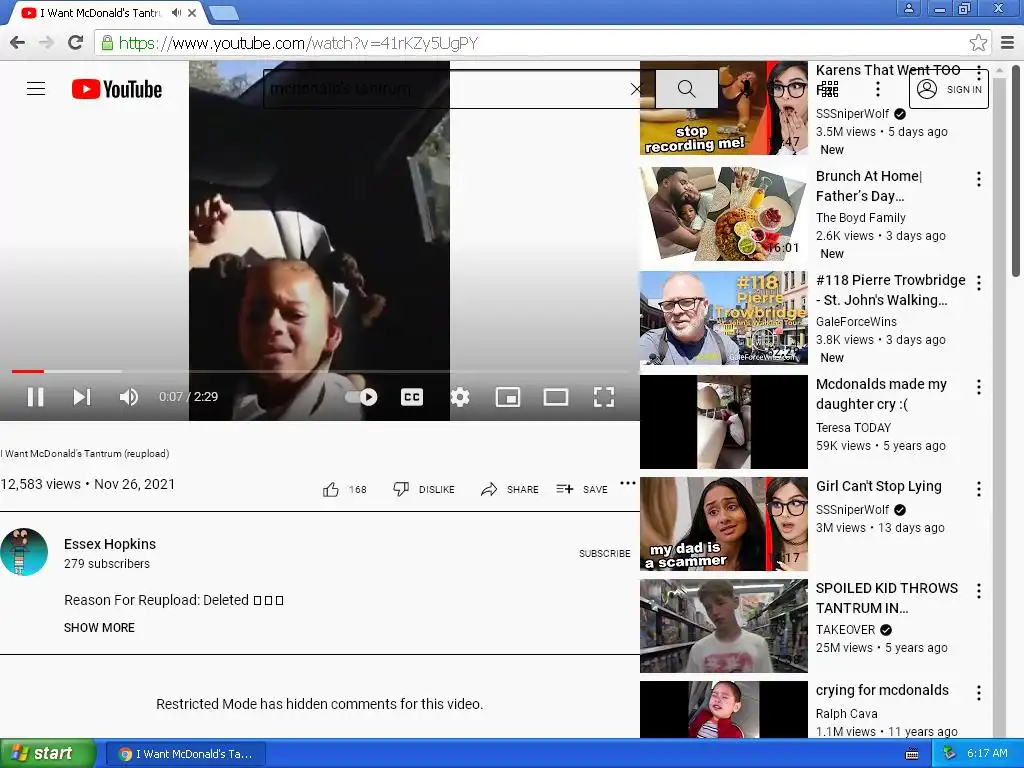Click the SIGN IN button
Viewport: 1024px width, 768px height.
[949, 89]
